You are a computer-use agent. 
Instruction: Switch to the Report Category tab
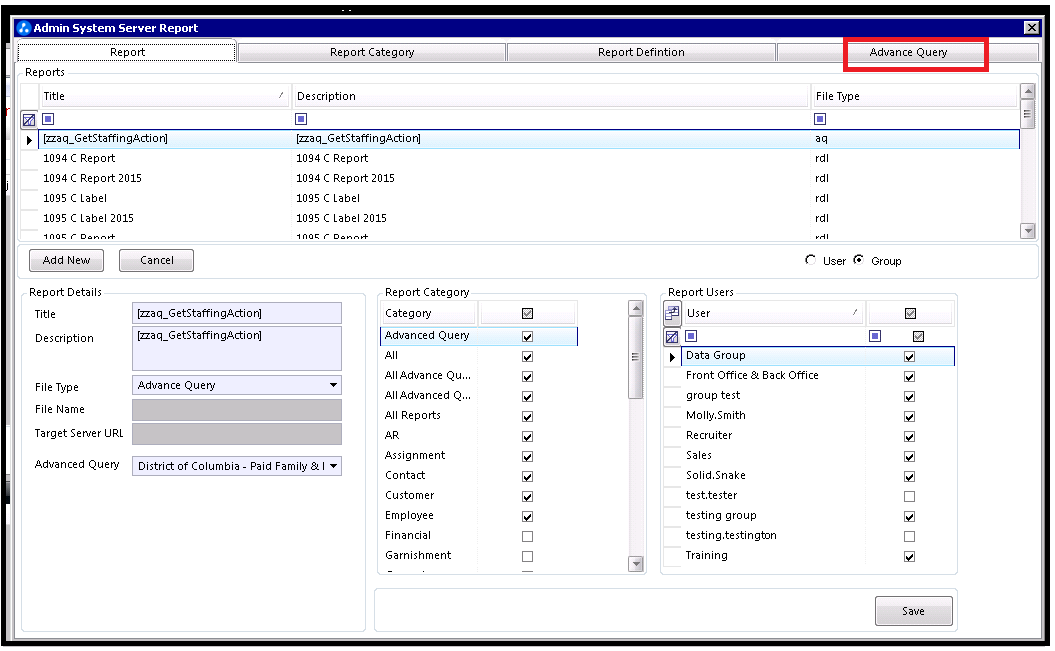tap(371, 52)
